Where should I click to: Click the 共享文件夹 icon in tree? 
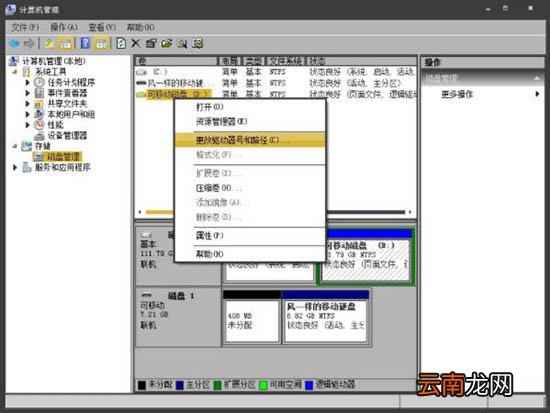(39, 104)
